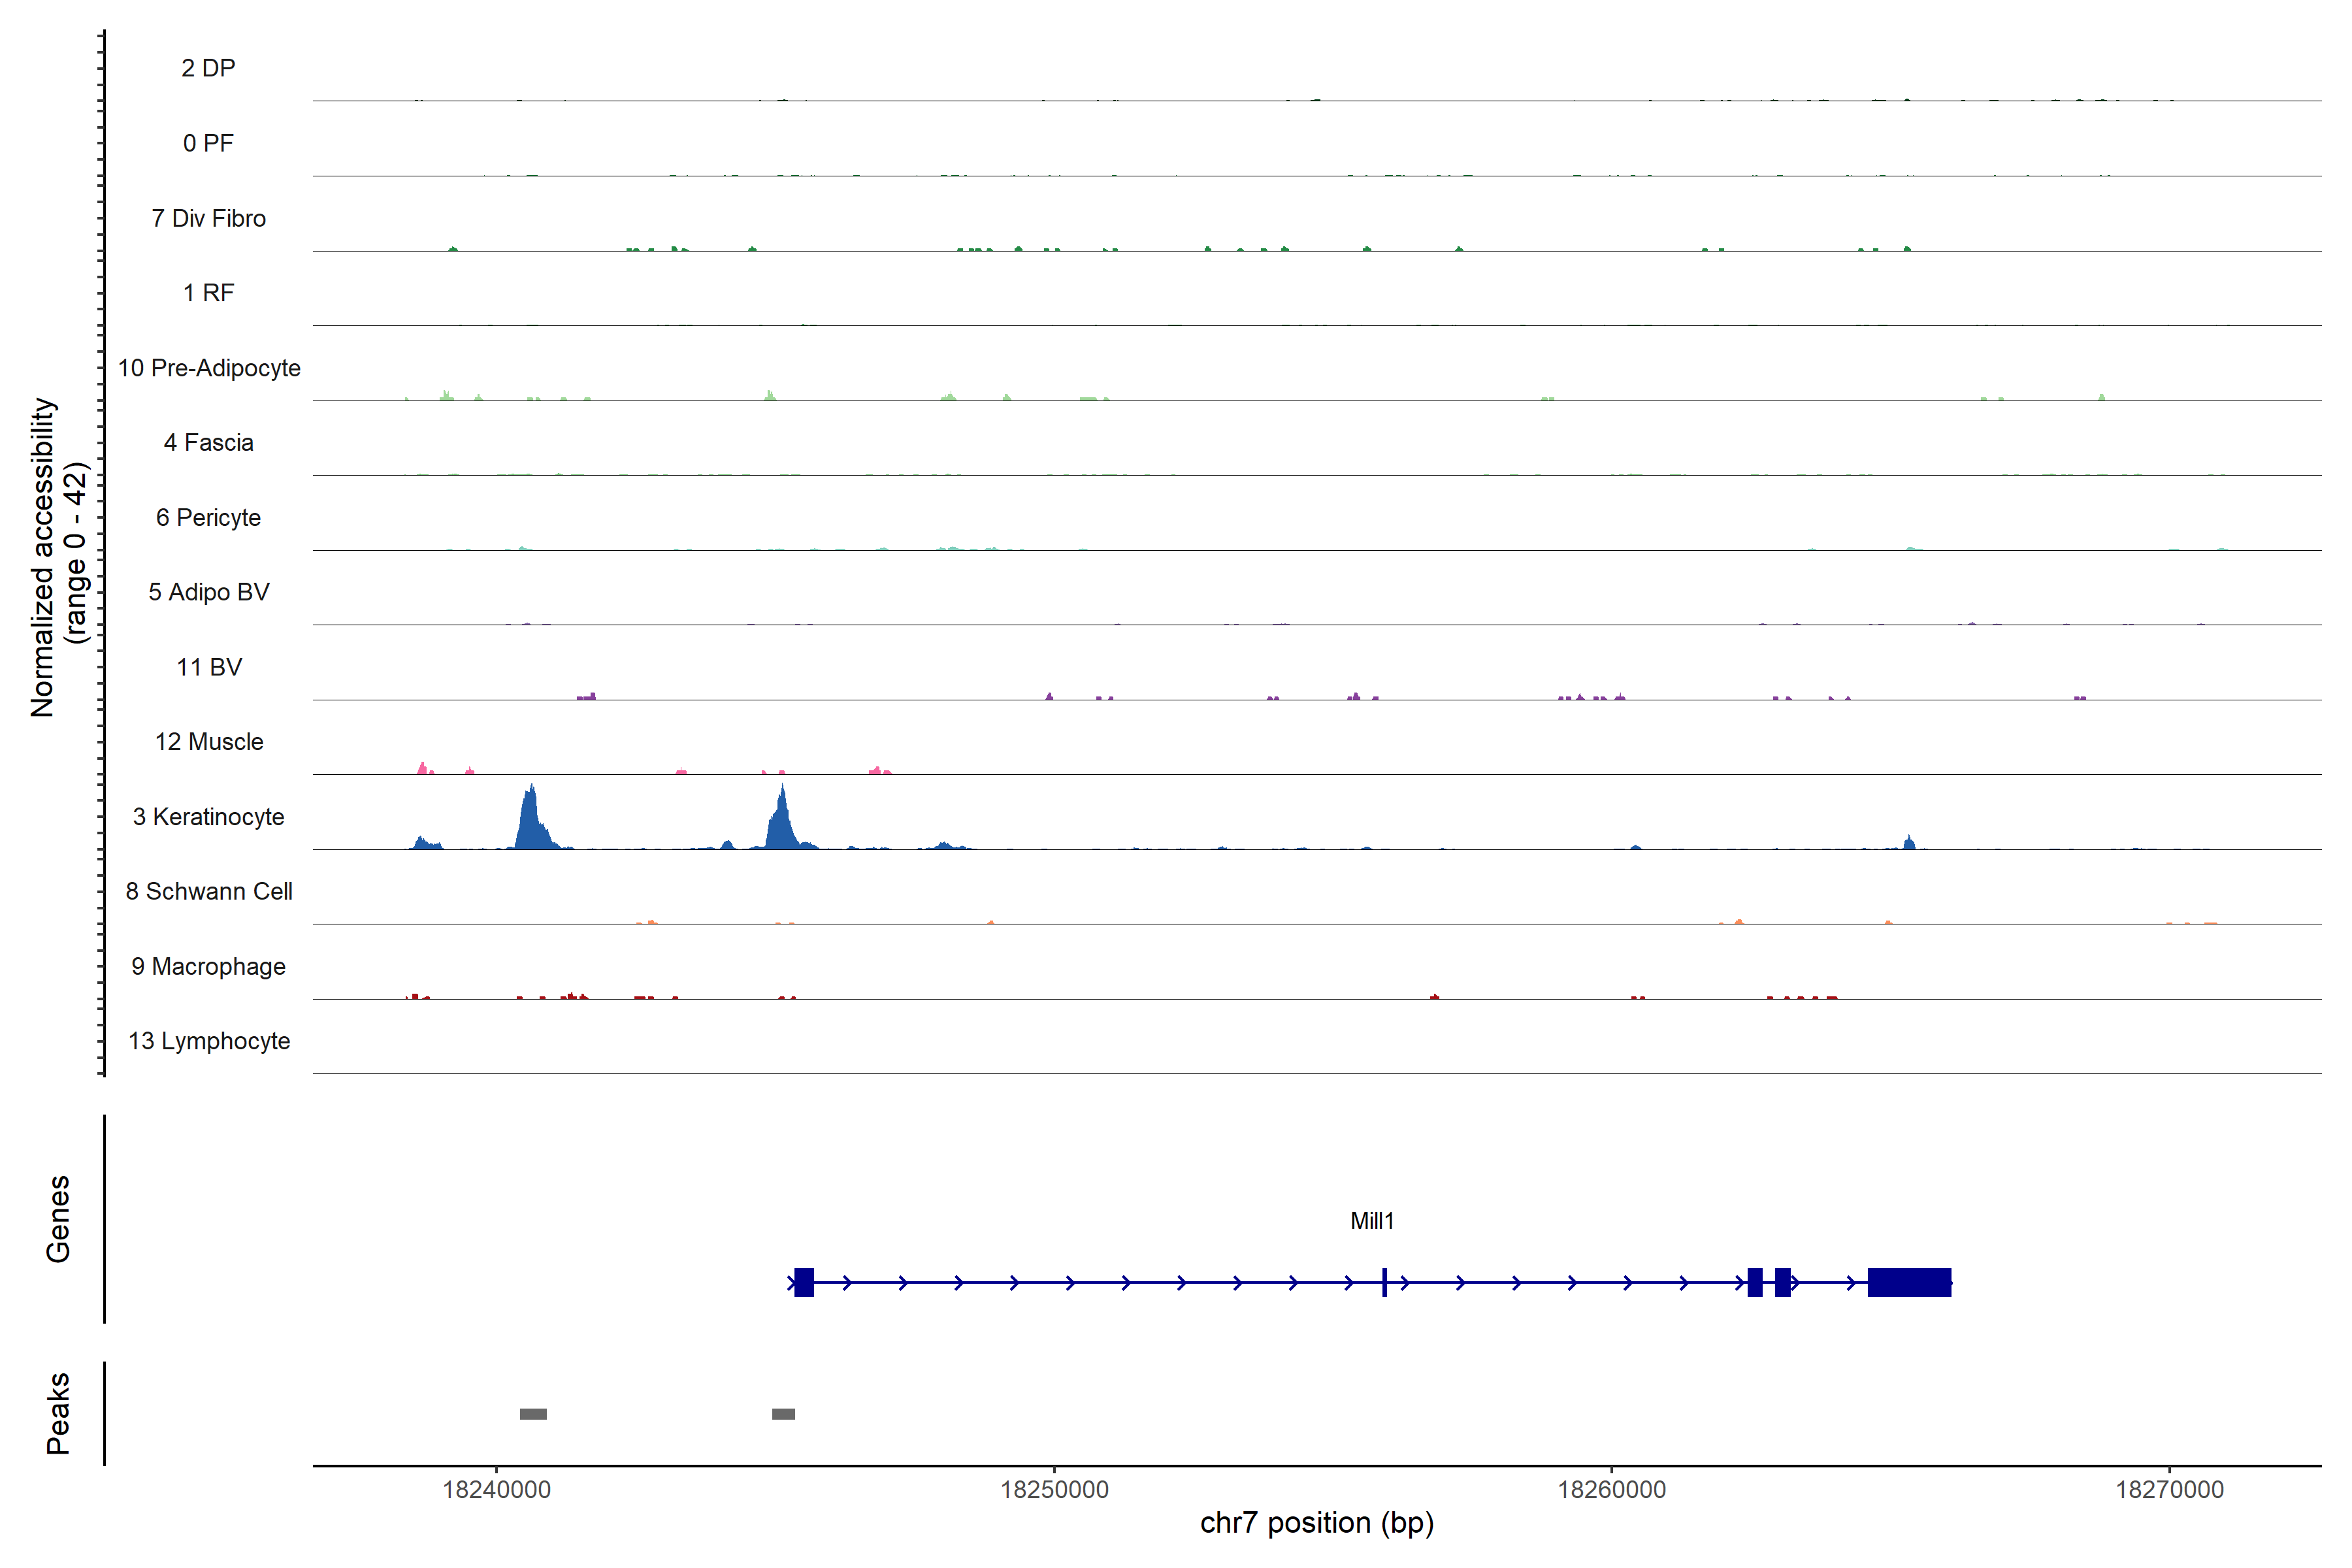
Task: Click the tallest Keratinocyte peak near 18240000
Action: tap(531, 820)
